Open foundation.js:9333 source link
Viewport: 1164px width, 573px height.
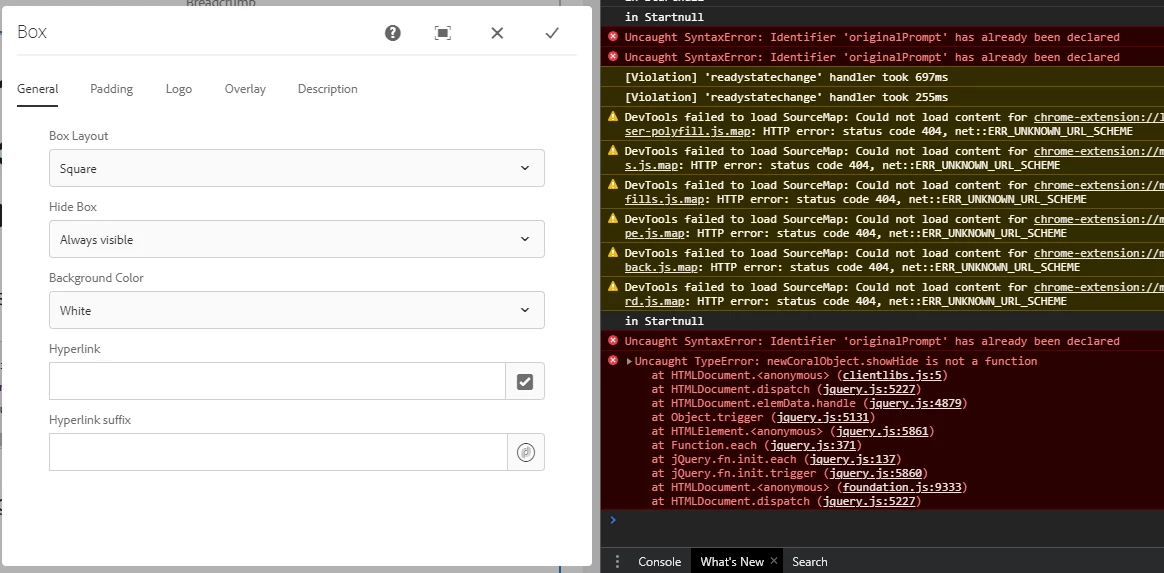click(x=901, y=488)
